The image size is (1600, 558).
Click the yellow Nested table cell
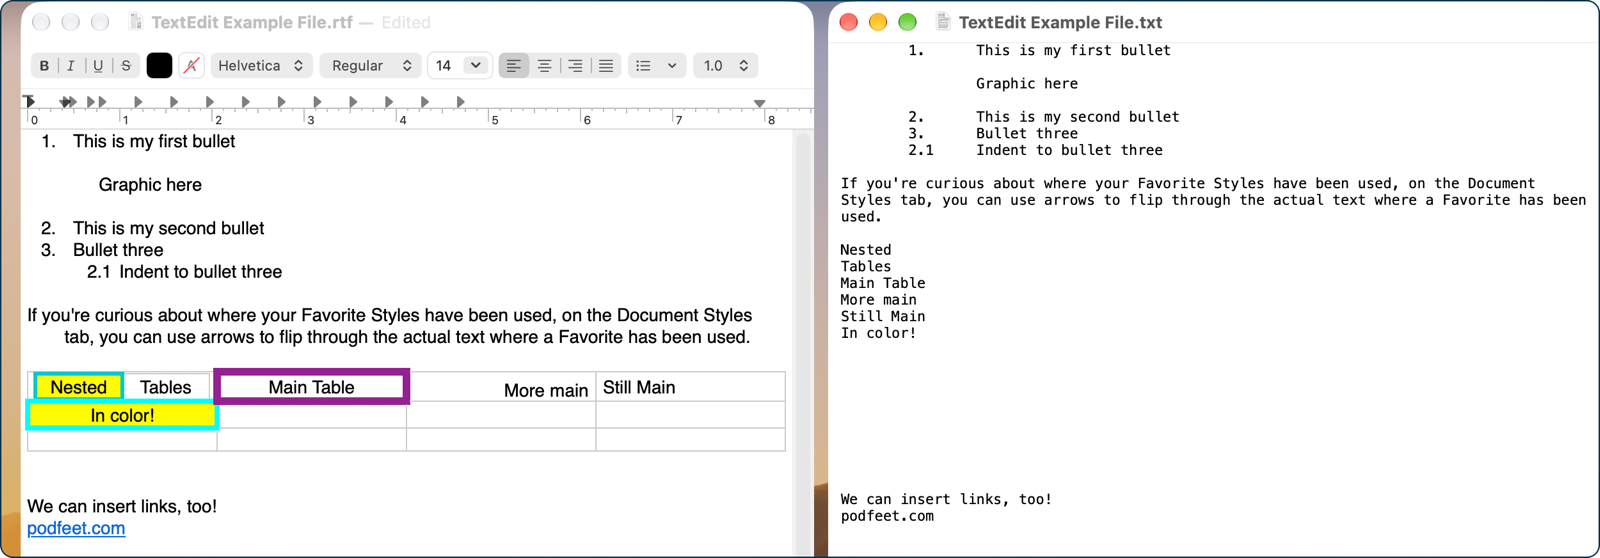click(x=78, y=387)
